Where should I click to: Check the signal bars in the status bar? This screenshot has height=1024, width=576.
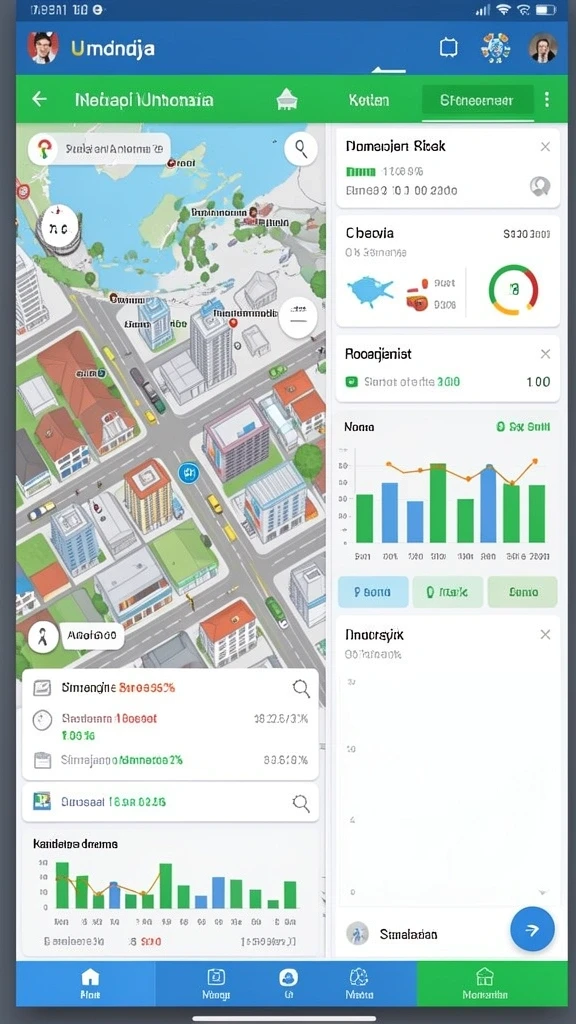pos(483,10)
